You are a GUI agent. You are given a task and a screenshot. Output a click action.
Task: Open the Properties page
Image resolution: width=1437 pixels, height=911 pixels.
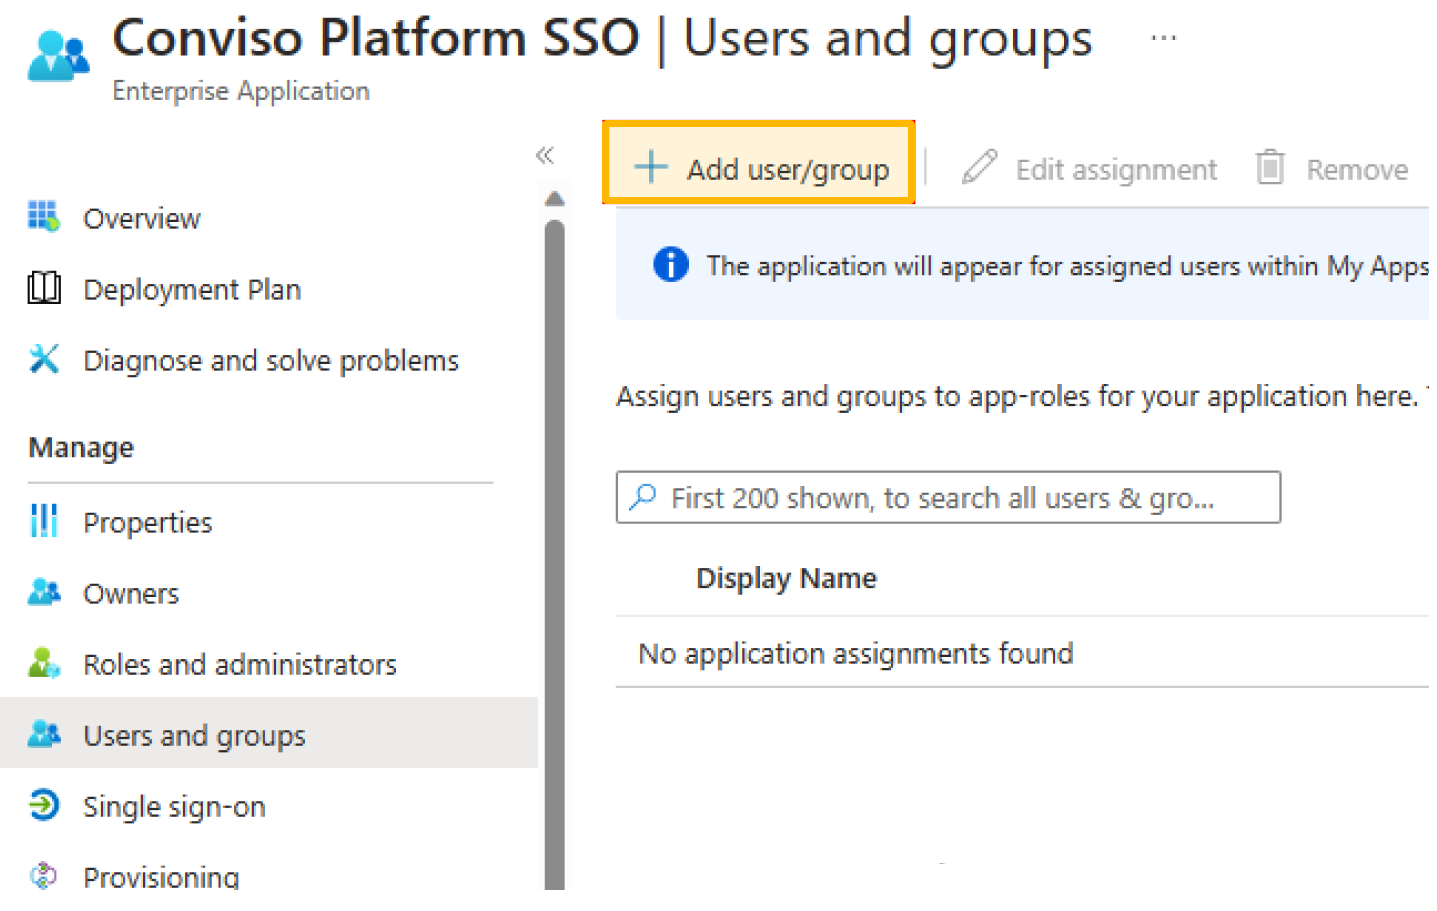pos(147,523)
